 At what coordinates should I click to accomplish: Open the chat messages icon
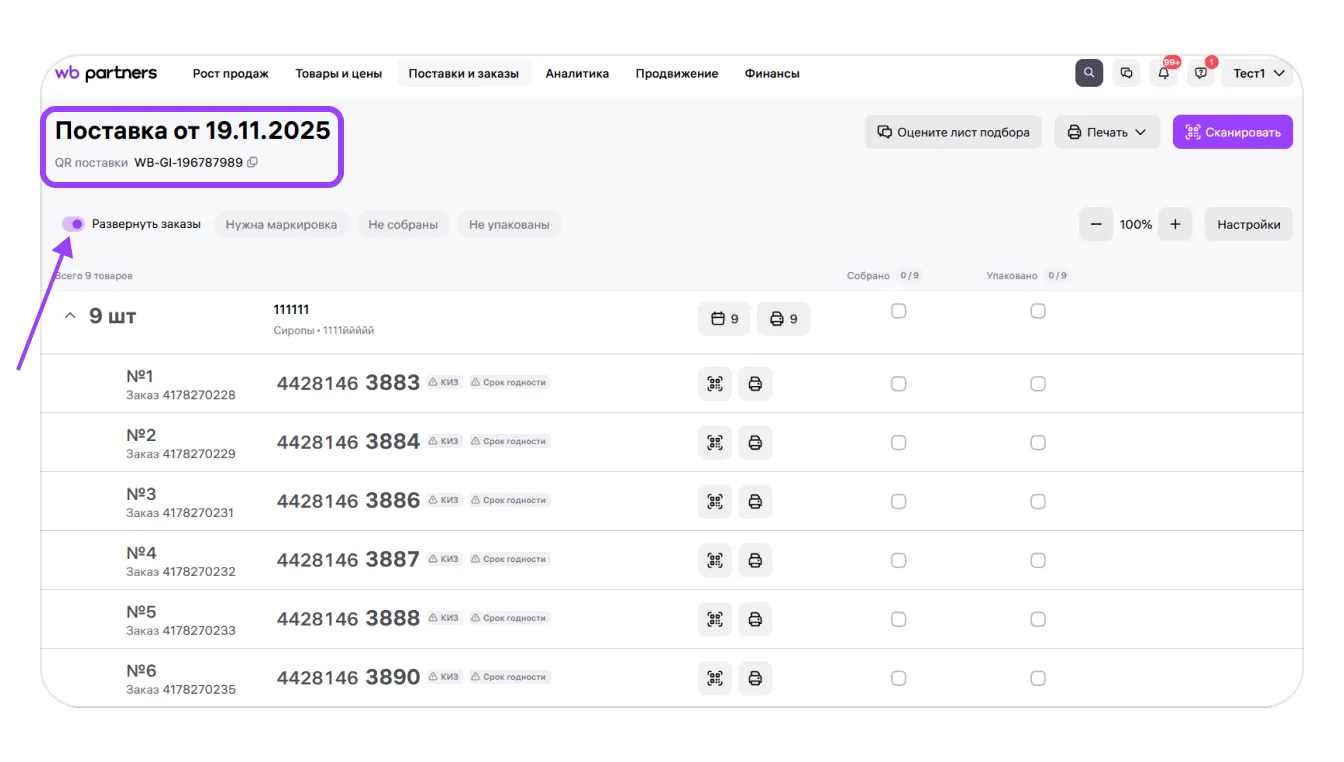1127,73
